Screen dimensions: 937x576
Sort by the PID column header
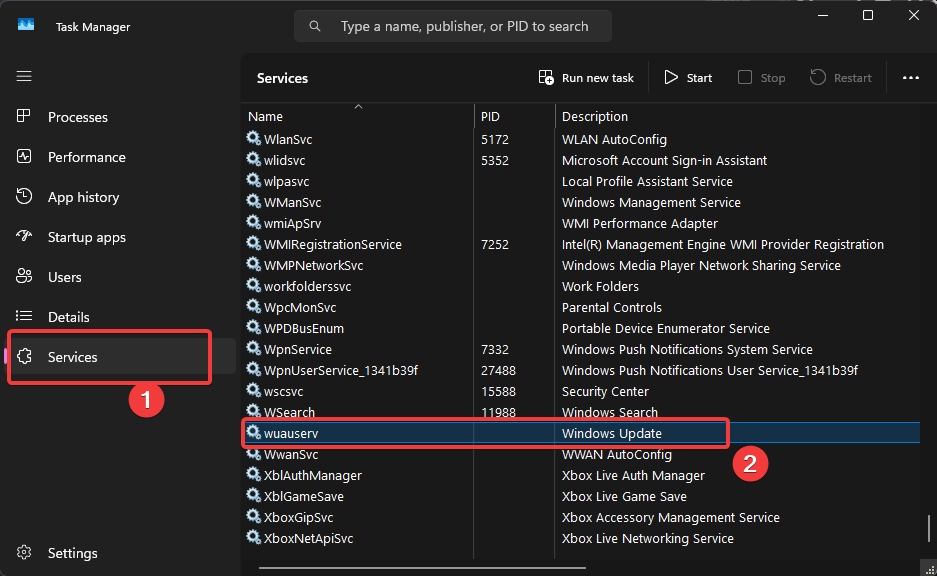pyautogui.click(x=490, y=117)
